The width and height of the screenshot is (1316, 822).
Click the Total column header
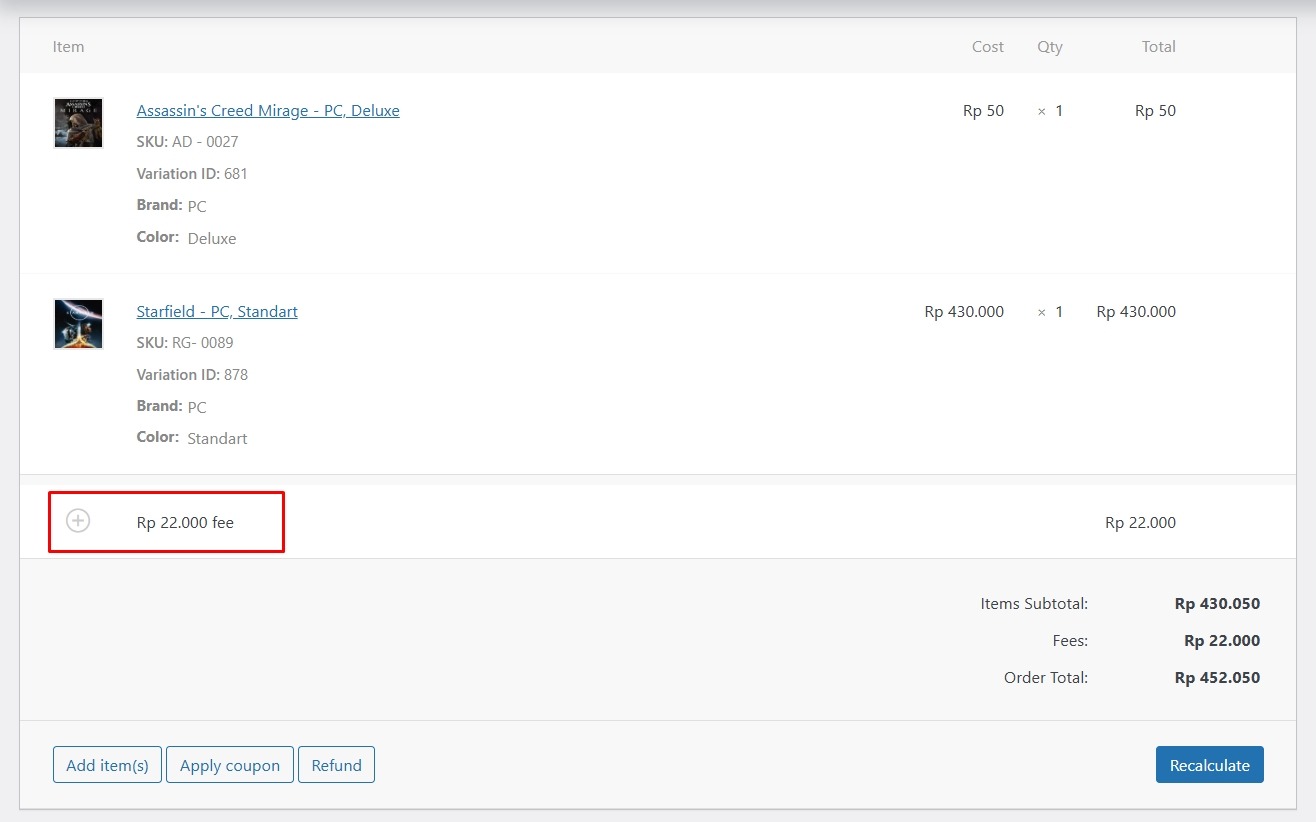(x=1159, y=47)
